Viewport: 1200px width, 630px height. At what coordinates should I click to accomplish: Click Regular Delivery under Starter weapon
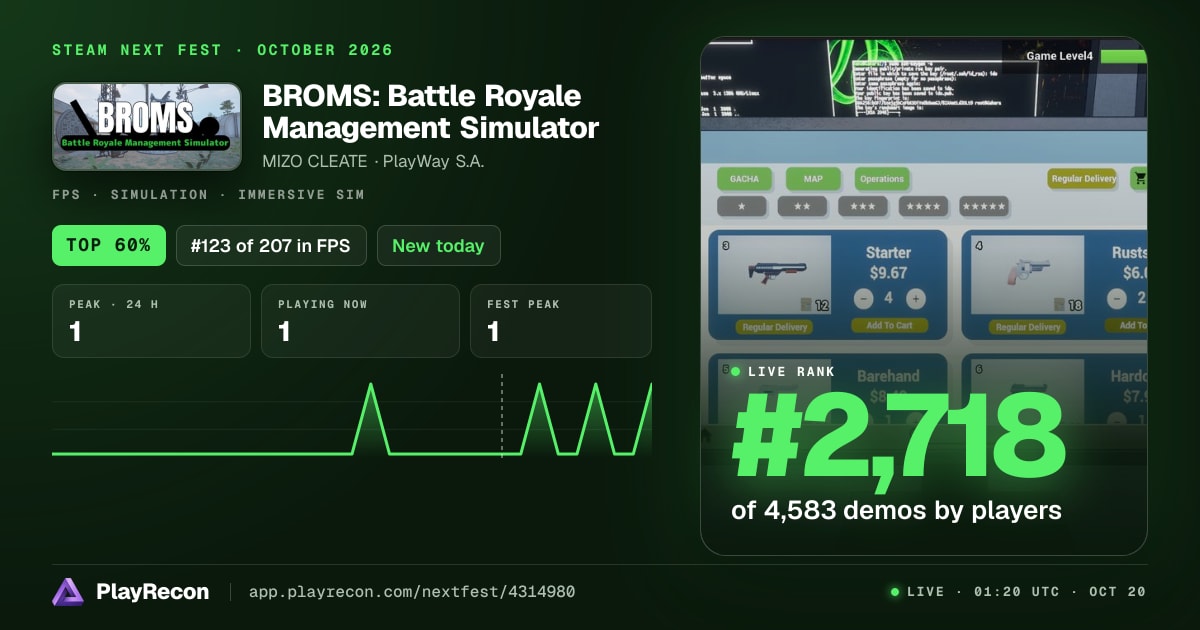click(x=775, y=327)
